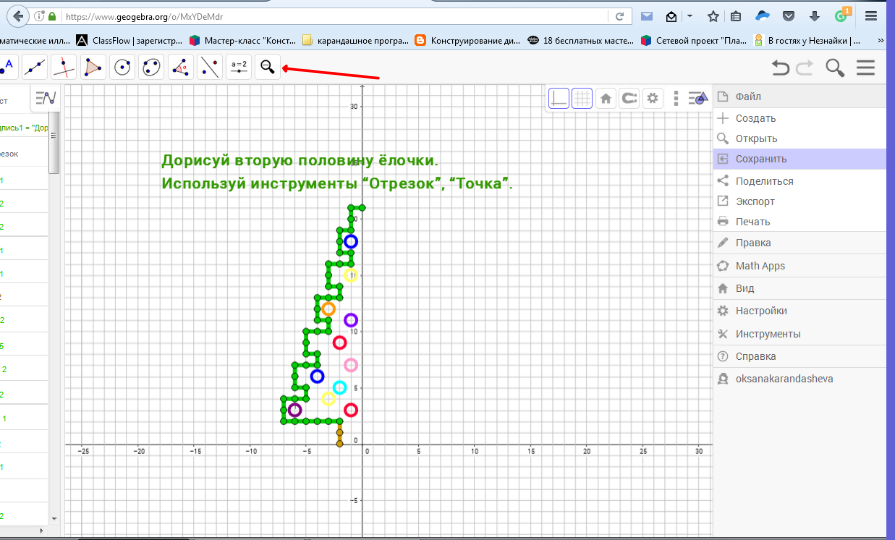This screenshot has height=540, width=895.
Task: Select the Circle with center tool
Action: click(122, 67)
